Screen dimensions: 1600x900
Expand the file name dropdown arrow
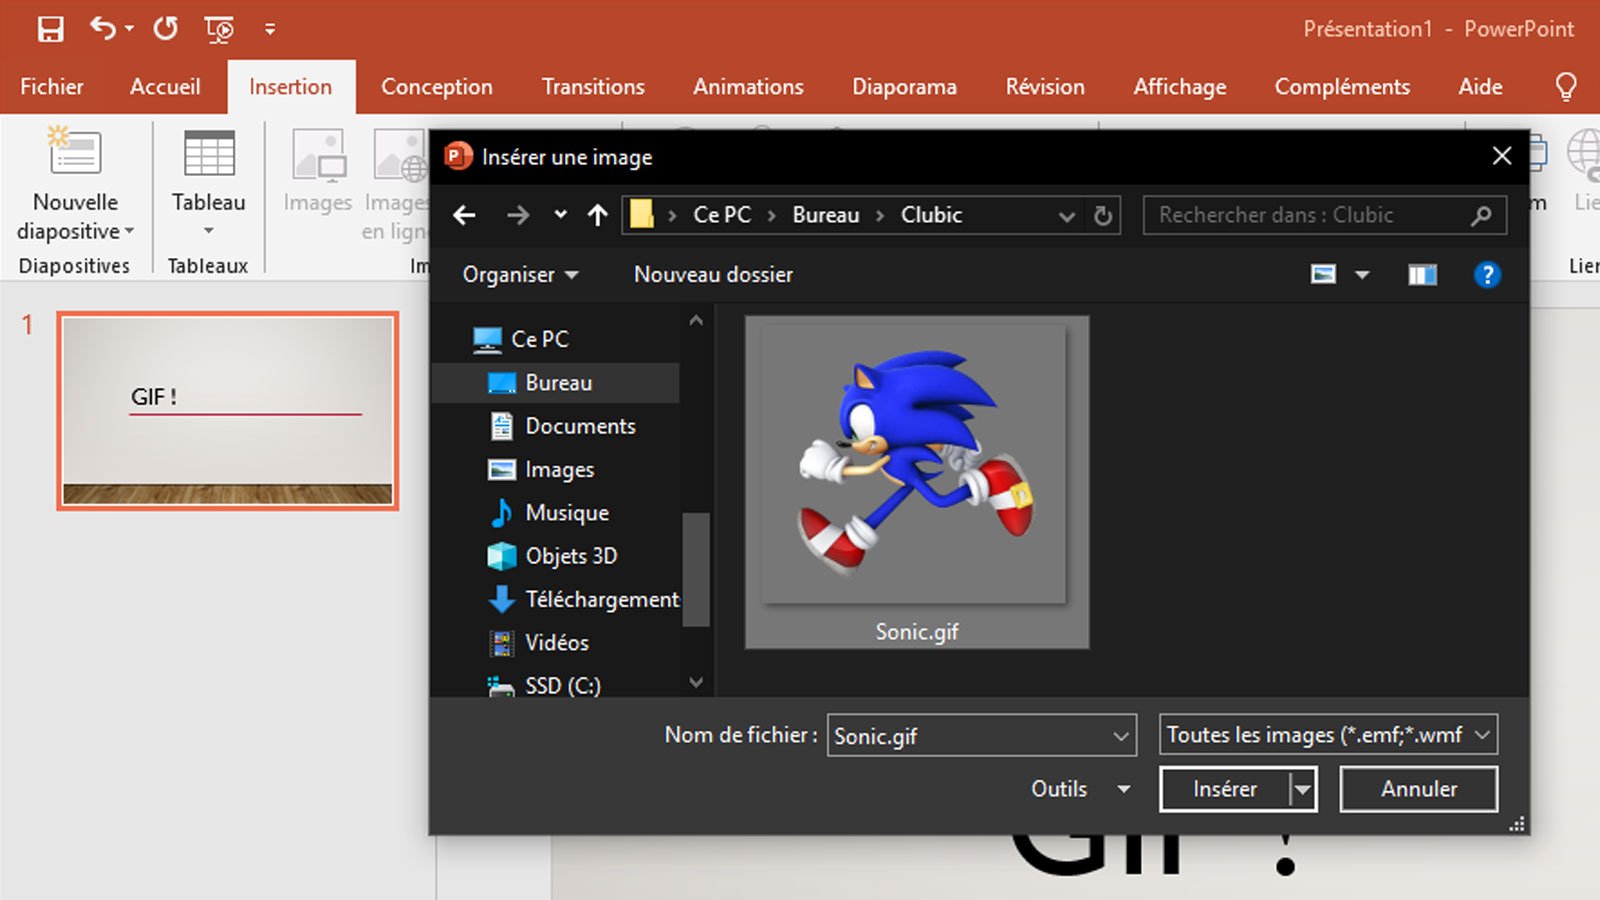tap(1121, 737)
